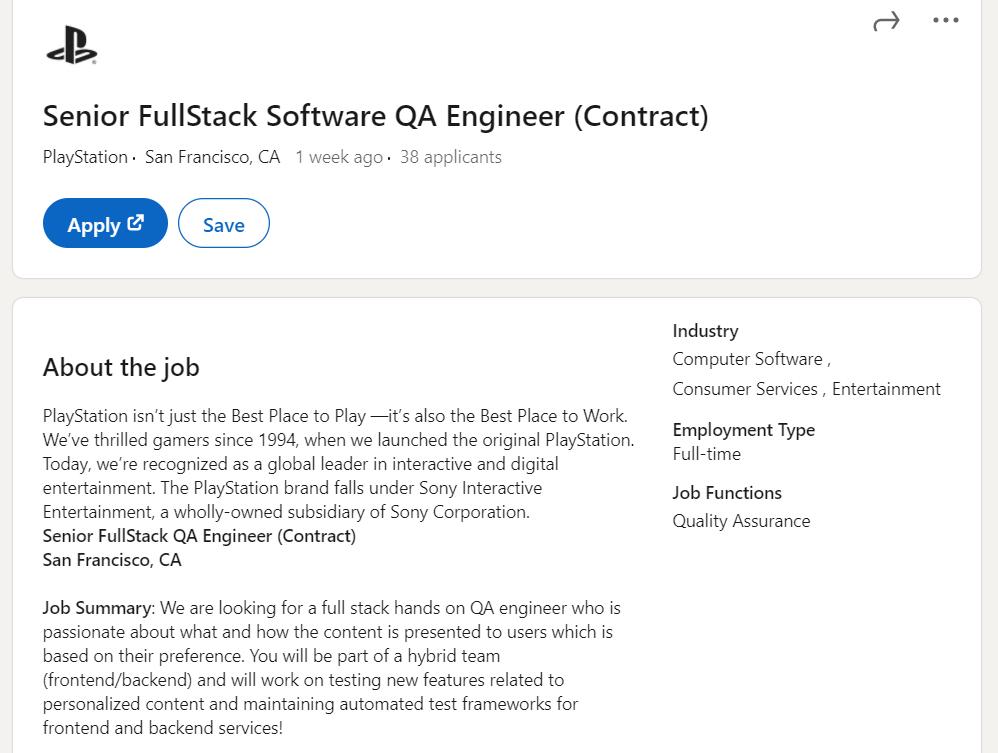
Task: Share this job with the arrow icon
Action: click(886, 21)
